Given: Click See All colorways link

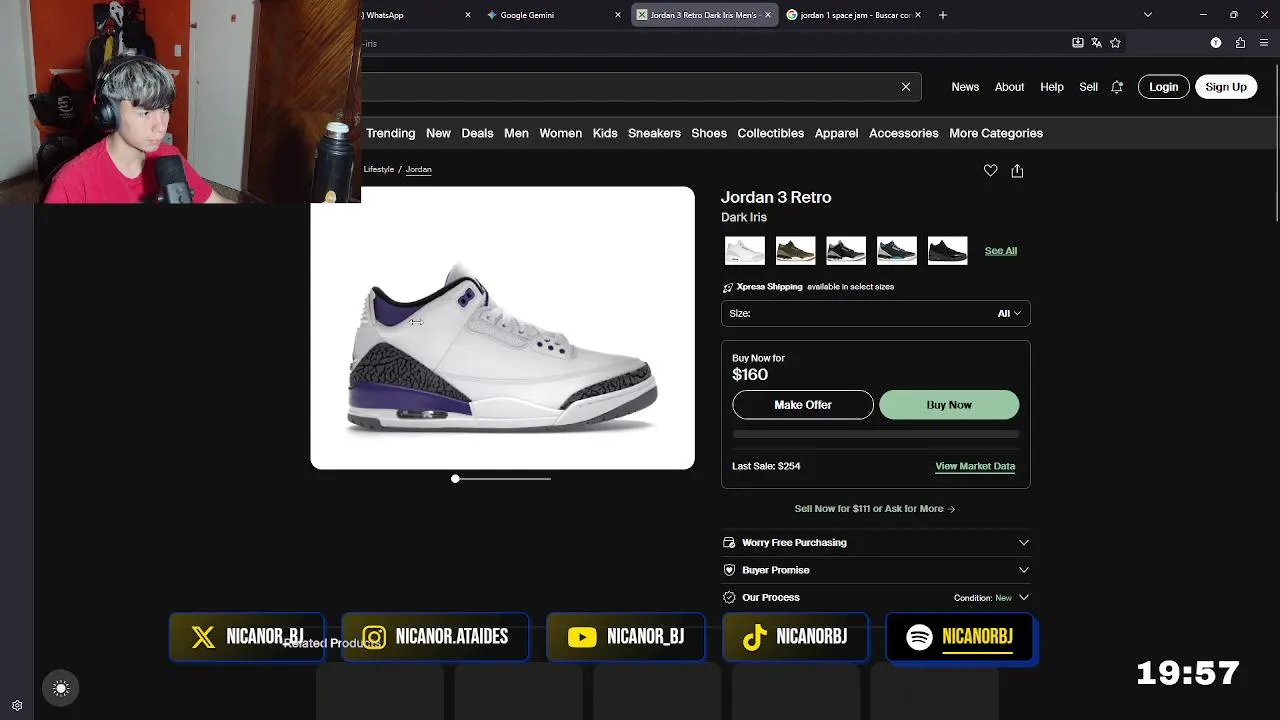Looking at the screenshot, I should click(1000, 251).
